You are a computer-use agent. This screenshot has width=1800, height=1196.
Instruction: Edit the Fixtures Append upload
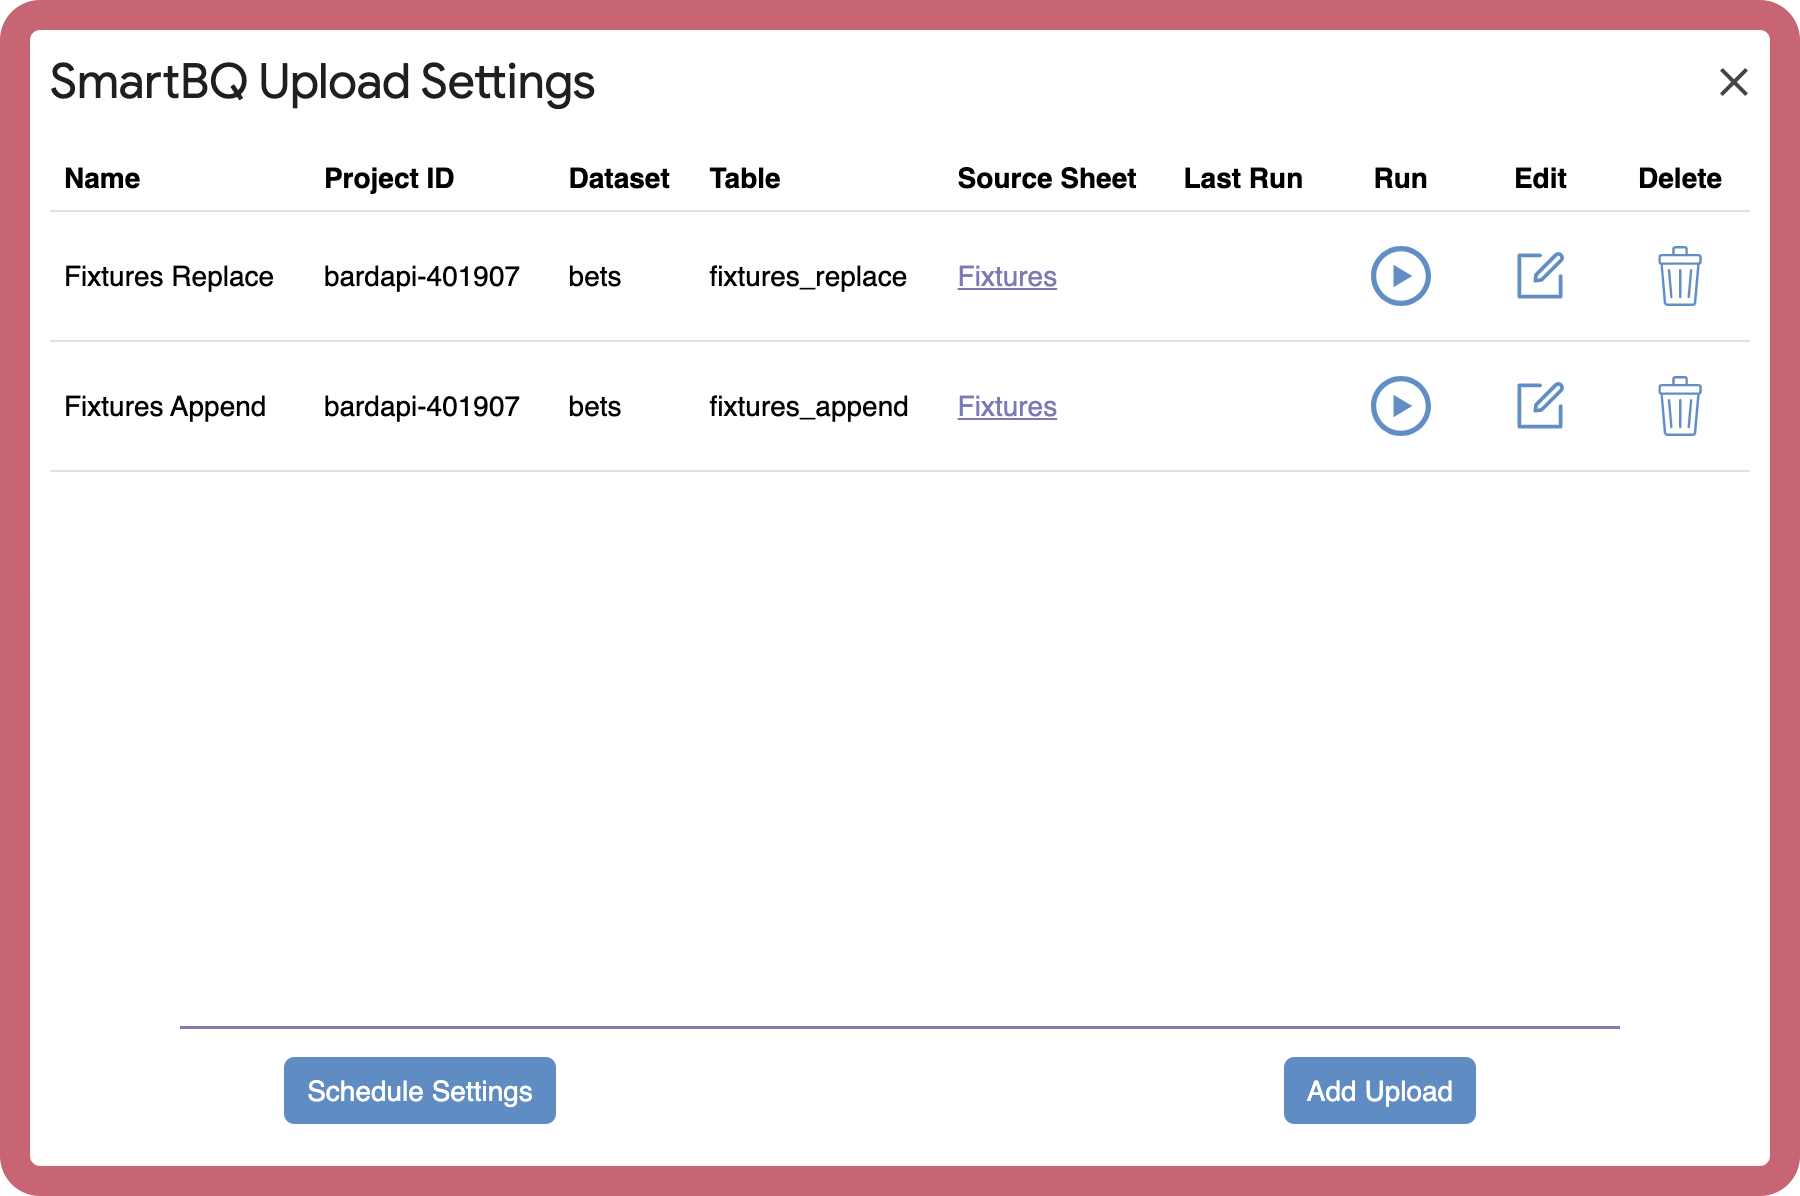pos(1540,406)
